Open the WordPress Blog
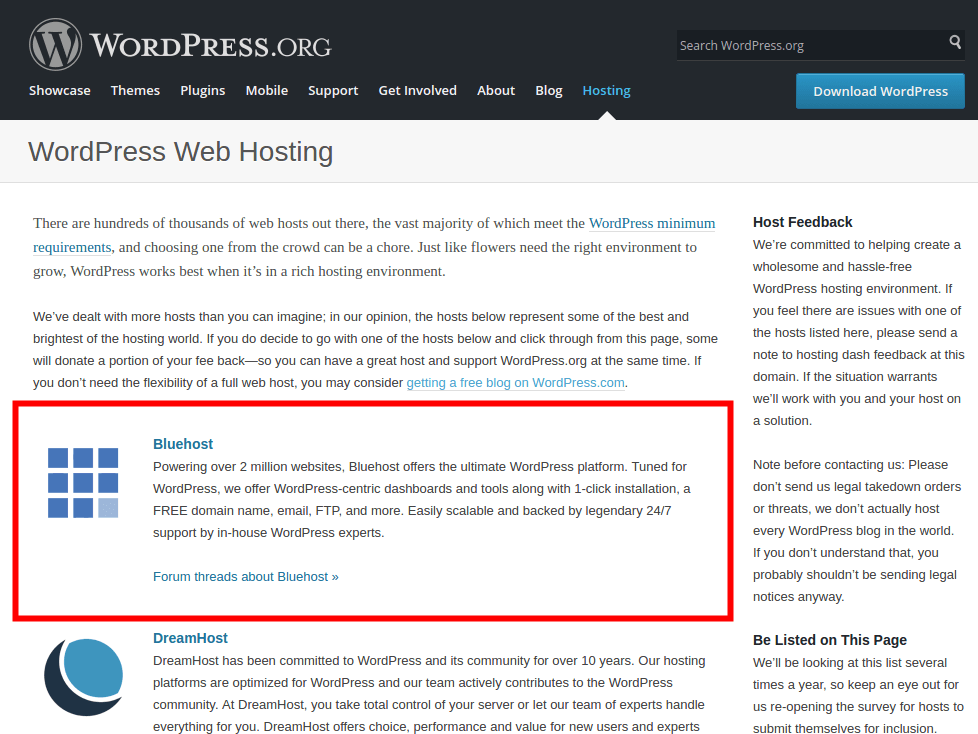This screenshot has width=978, height=734. (x=548, y=90)
